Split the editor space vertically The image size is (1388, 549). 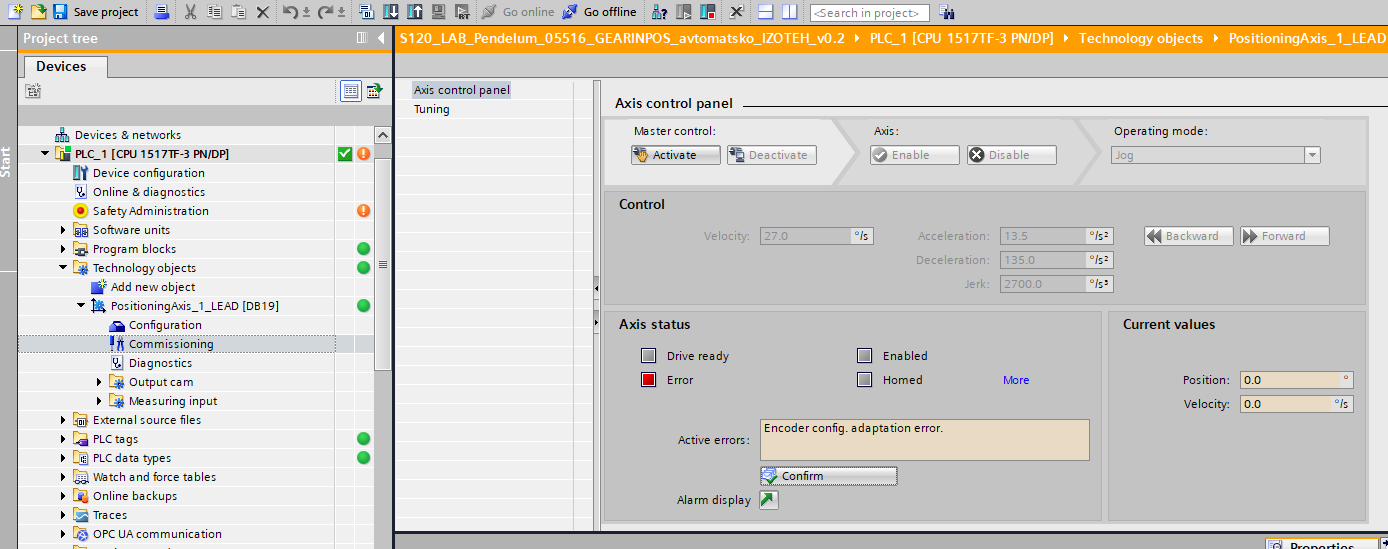pos(789,12)
